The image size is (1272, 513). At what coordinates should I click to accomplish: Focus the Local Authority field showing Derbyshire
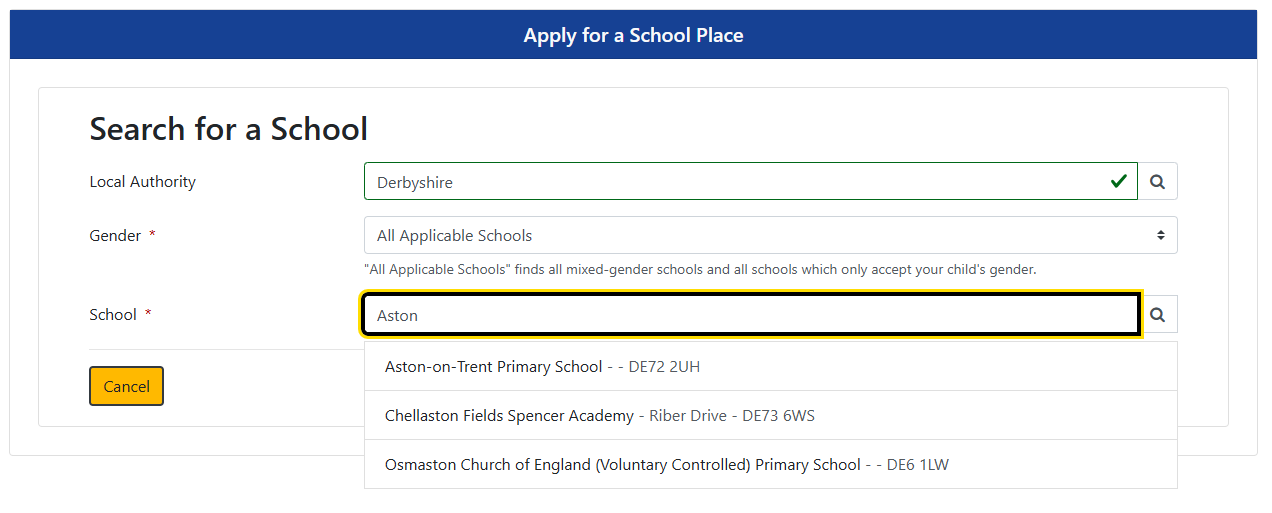740,182
